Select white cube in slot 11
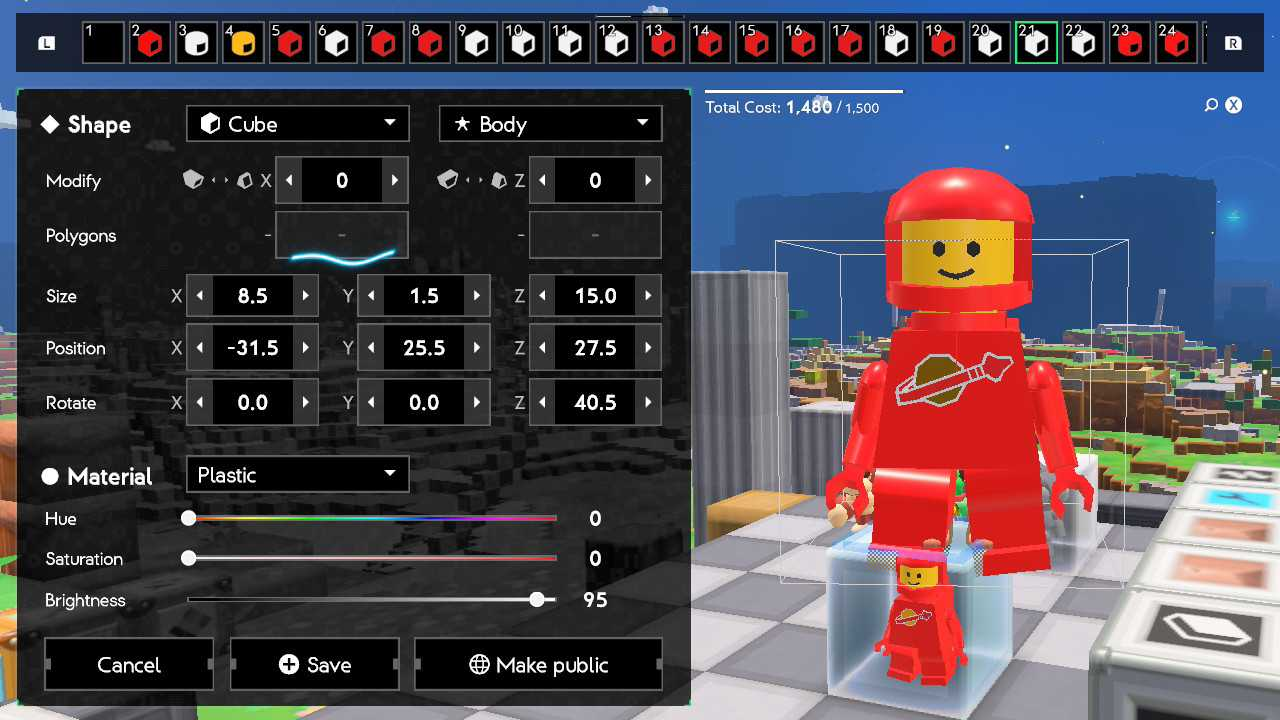Image resolution: width=1280 pixels, height=720 pixels. [570, 43]
